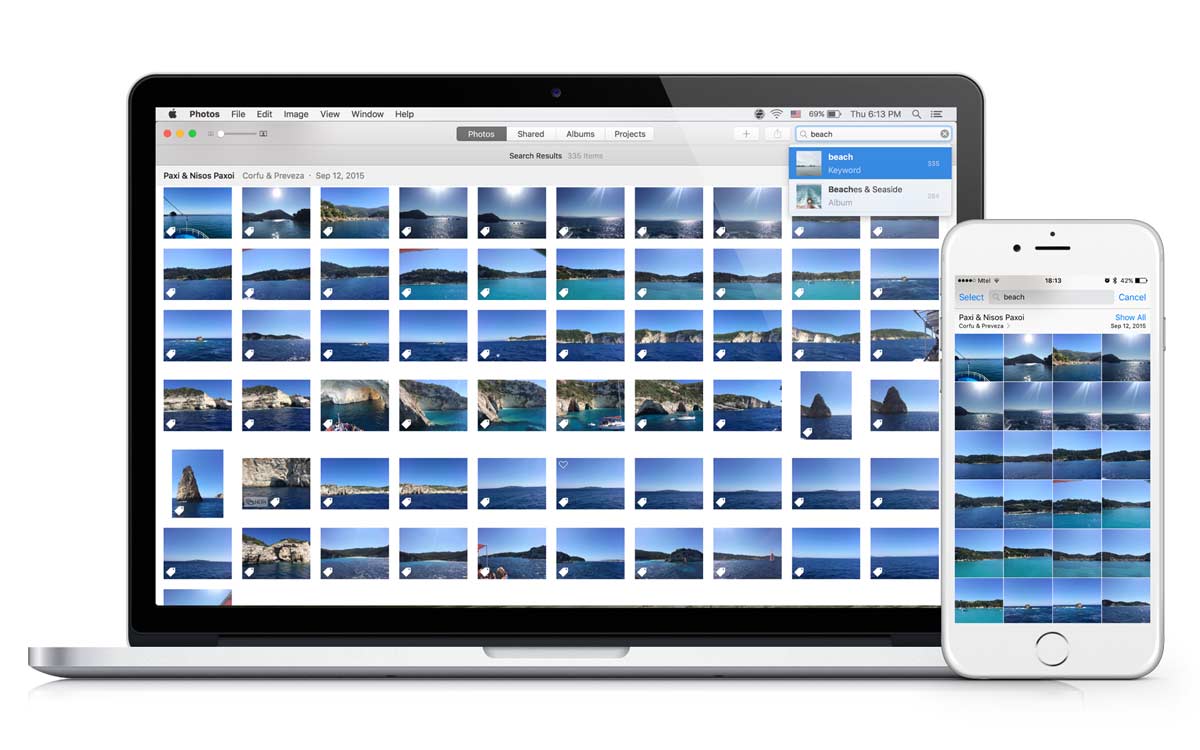Screen dimensions: 1200x750
Task: Tap Select on the iPhone Photos screen
Action: (971, 297)
